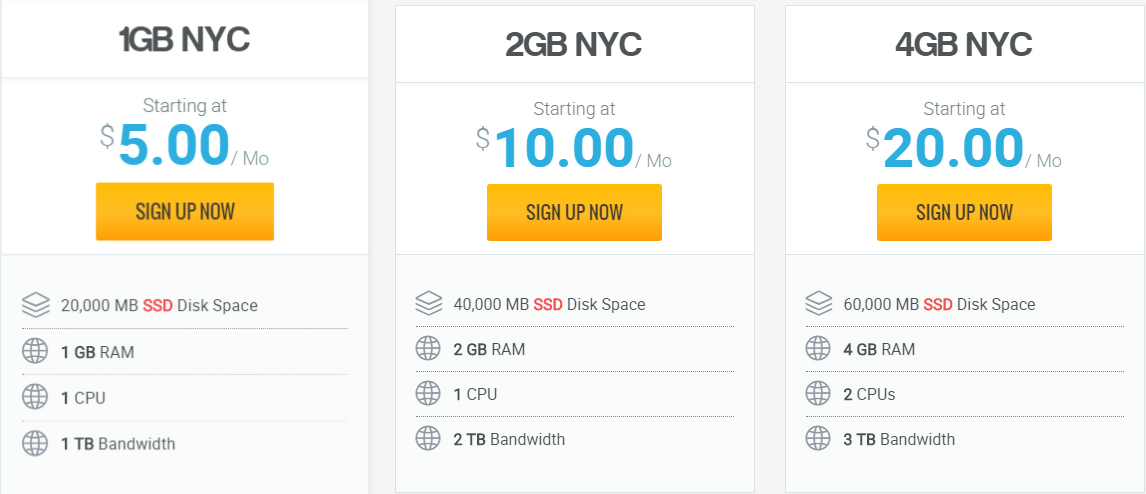Image resolution: width=1146 pixels, height=494 pixels.
Task: Click the disk stack icon in 1GB NYC plan
Action: 36,305
